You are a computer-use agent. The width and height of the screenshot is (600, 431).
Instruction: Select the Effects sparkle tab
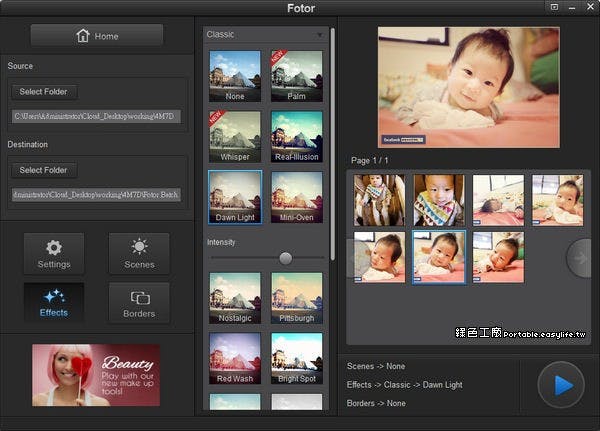pos(54,302)
